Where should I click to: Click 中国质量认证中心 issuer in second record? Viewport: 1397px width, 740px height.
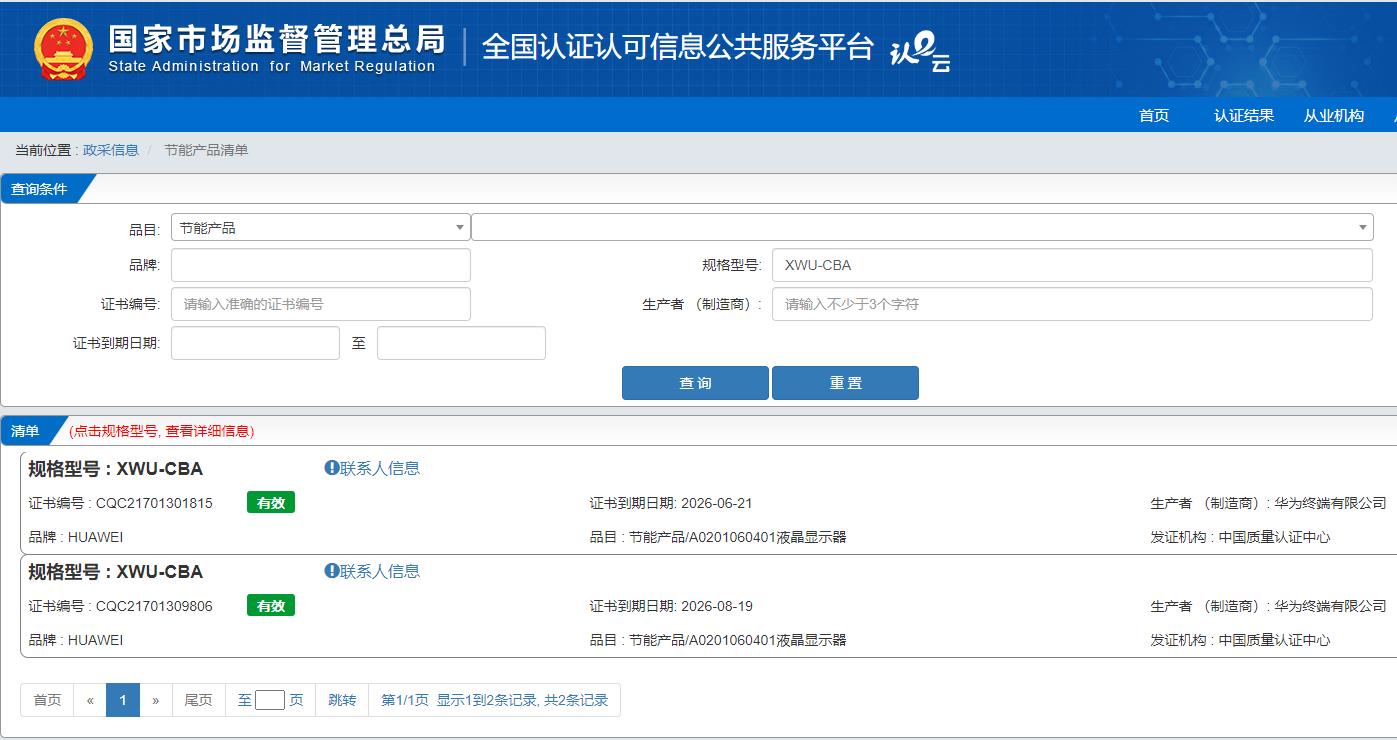pyautogui.click(x=1274, y=640)
